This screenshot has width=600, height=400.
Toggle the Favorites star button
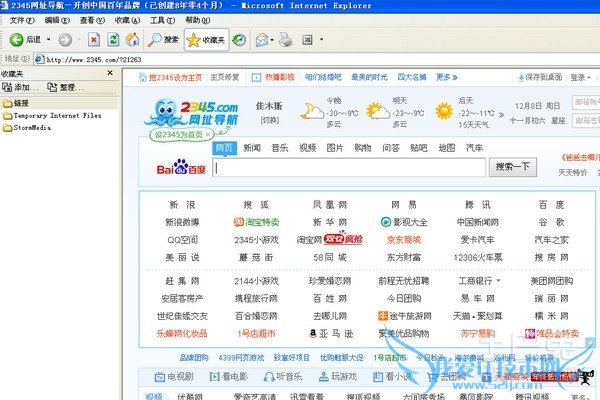click(206, 39)
